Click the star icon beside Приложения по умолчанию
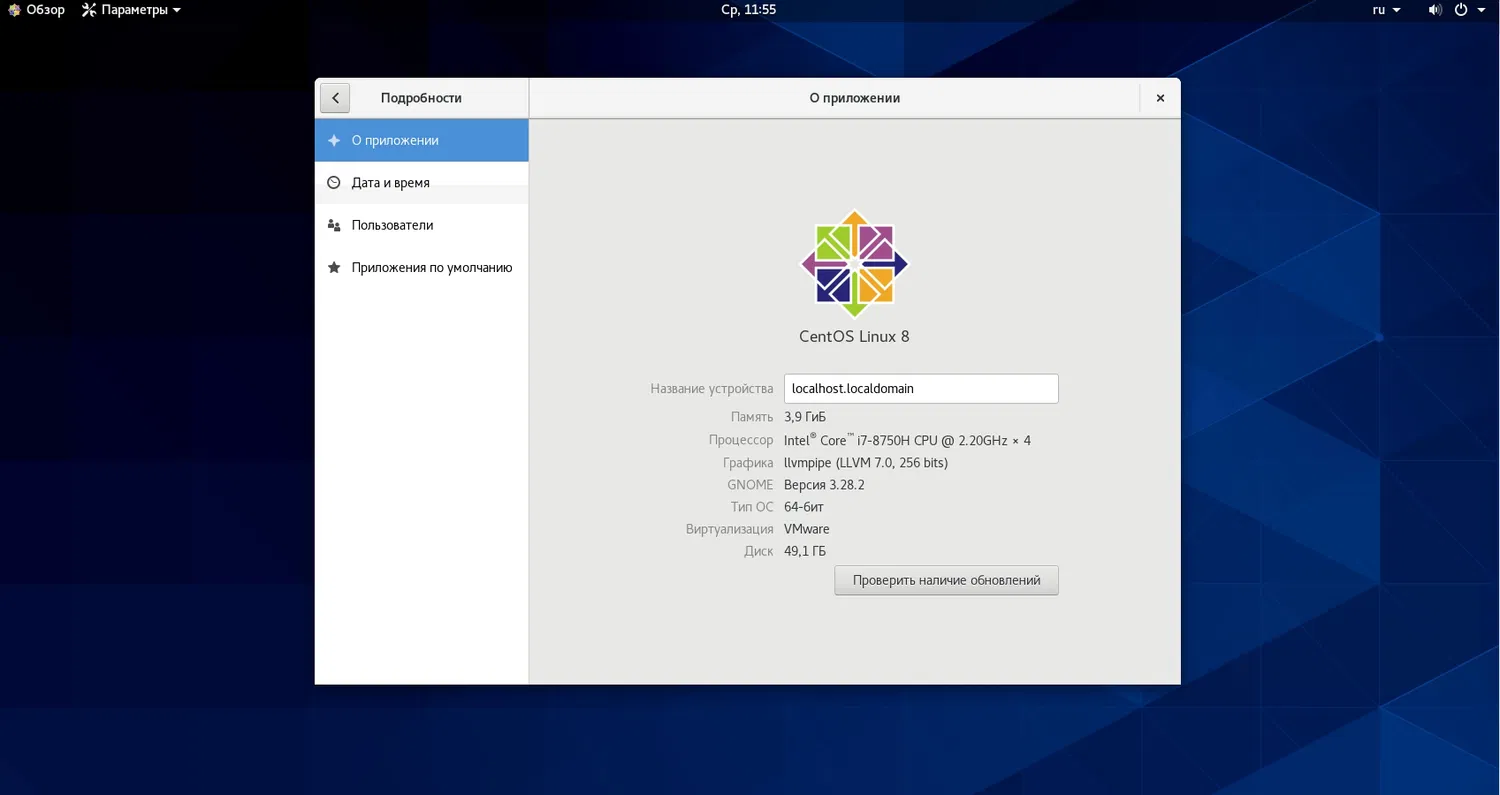 (334, 268)
